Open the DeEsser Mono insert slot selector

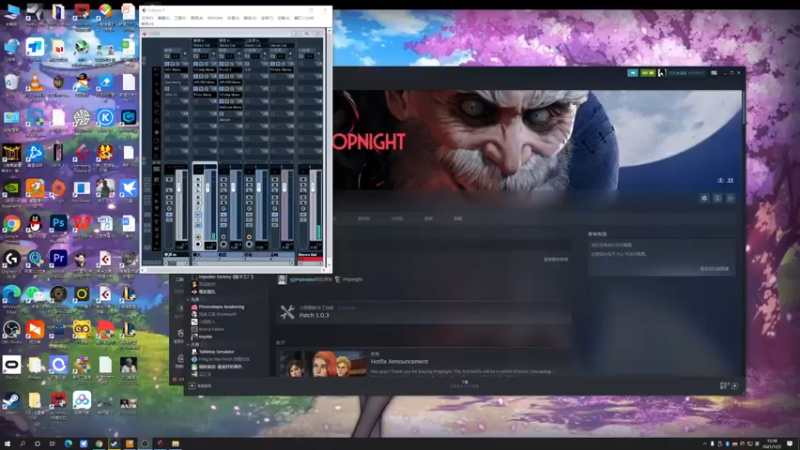point(232,107)
